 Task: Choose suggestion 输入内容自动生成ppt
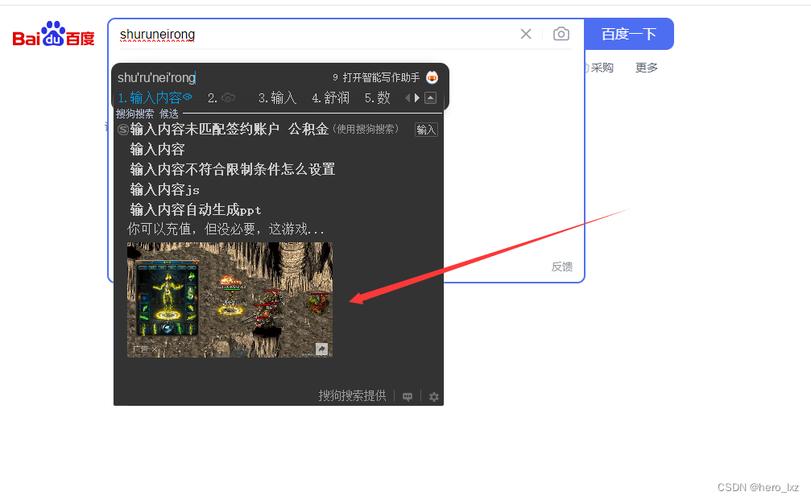click(x=196, y=210)
